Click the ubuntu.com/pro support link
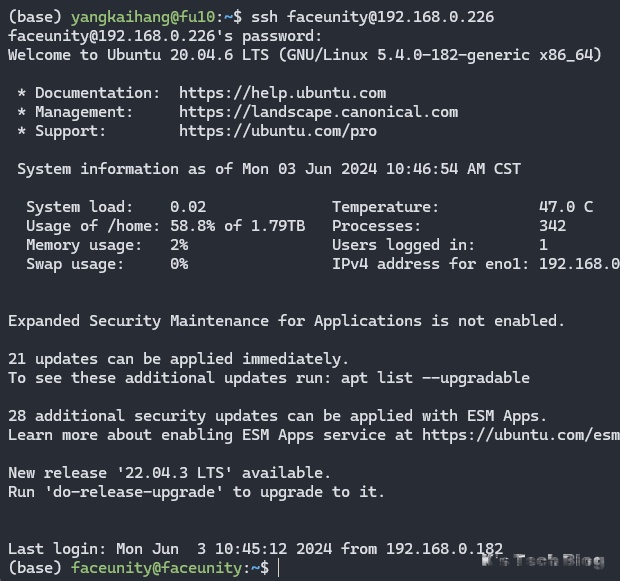 (x=277, y=131)
